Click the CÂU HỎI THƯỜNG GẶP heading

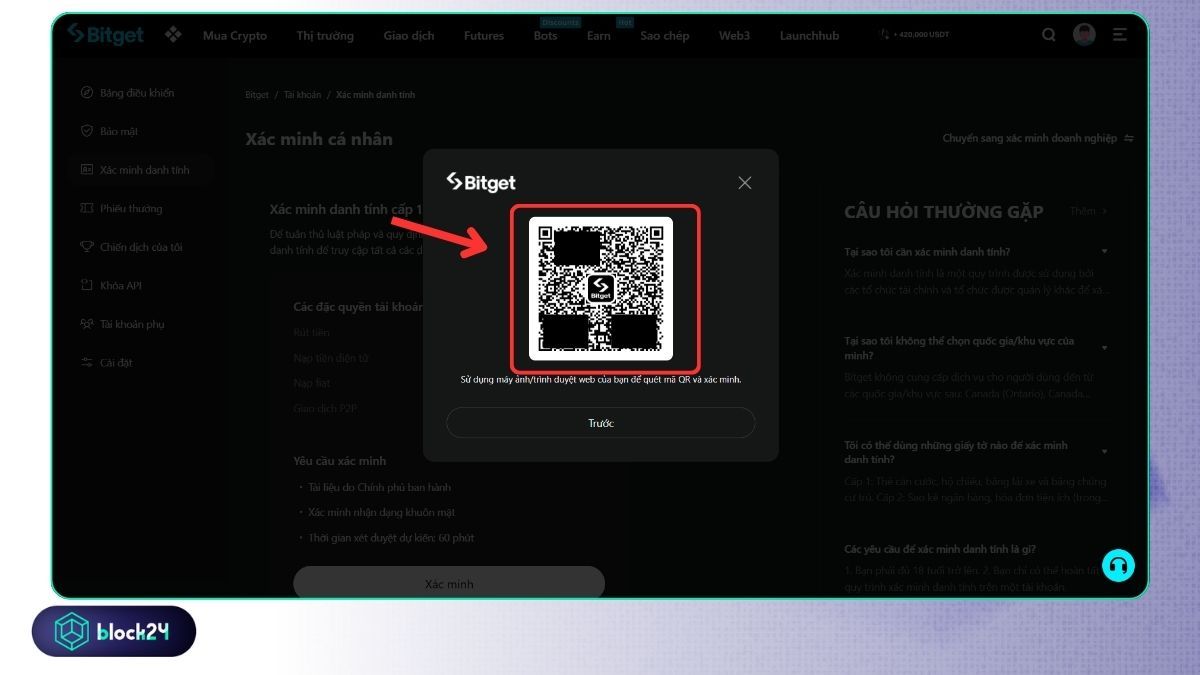(944, 211)
